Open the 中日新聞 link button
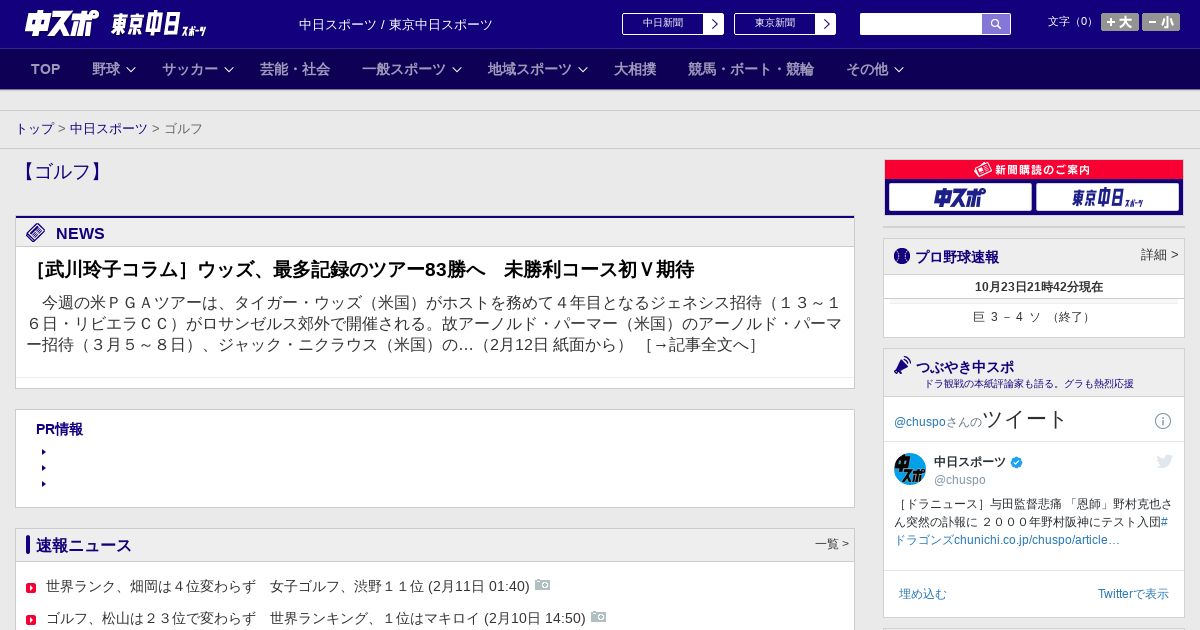 pyautogui.click(x=663, y=24)
